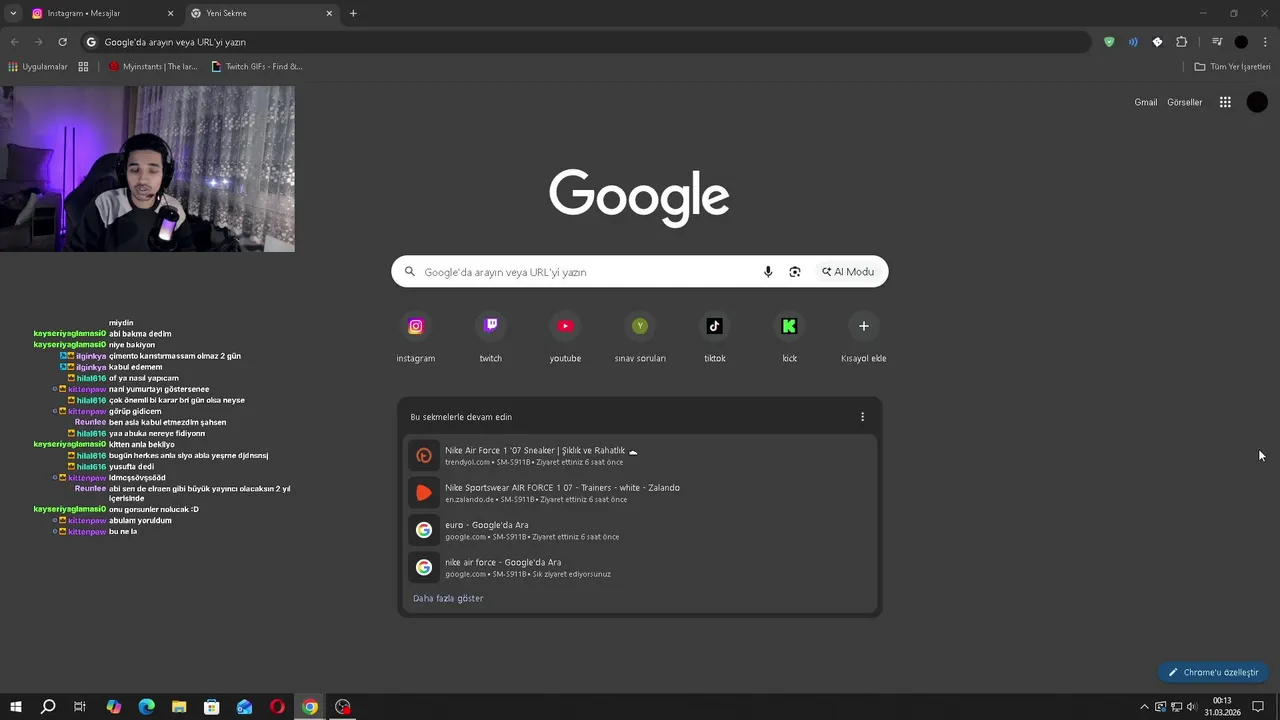Open Chrome profile avatar in toolbar
Image resolution: width=1280 pixels, height=720 pixels.
[x=1241, y=42]
